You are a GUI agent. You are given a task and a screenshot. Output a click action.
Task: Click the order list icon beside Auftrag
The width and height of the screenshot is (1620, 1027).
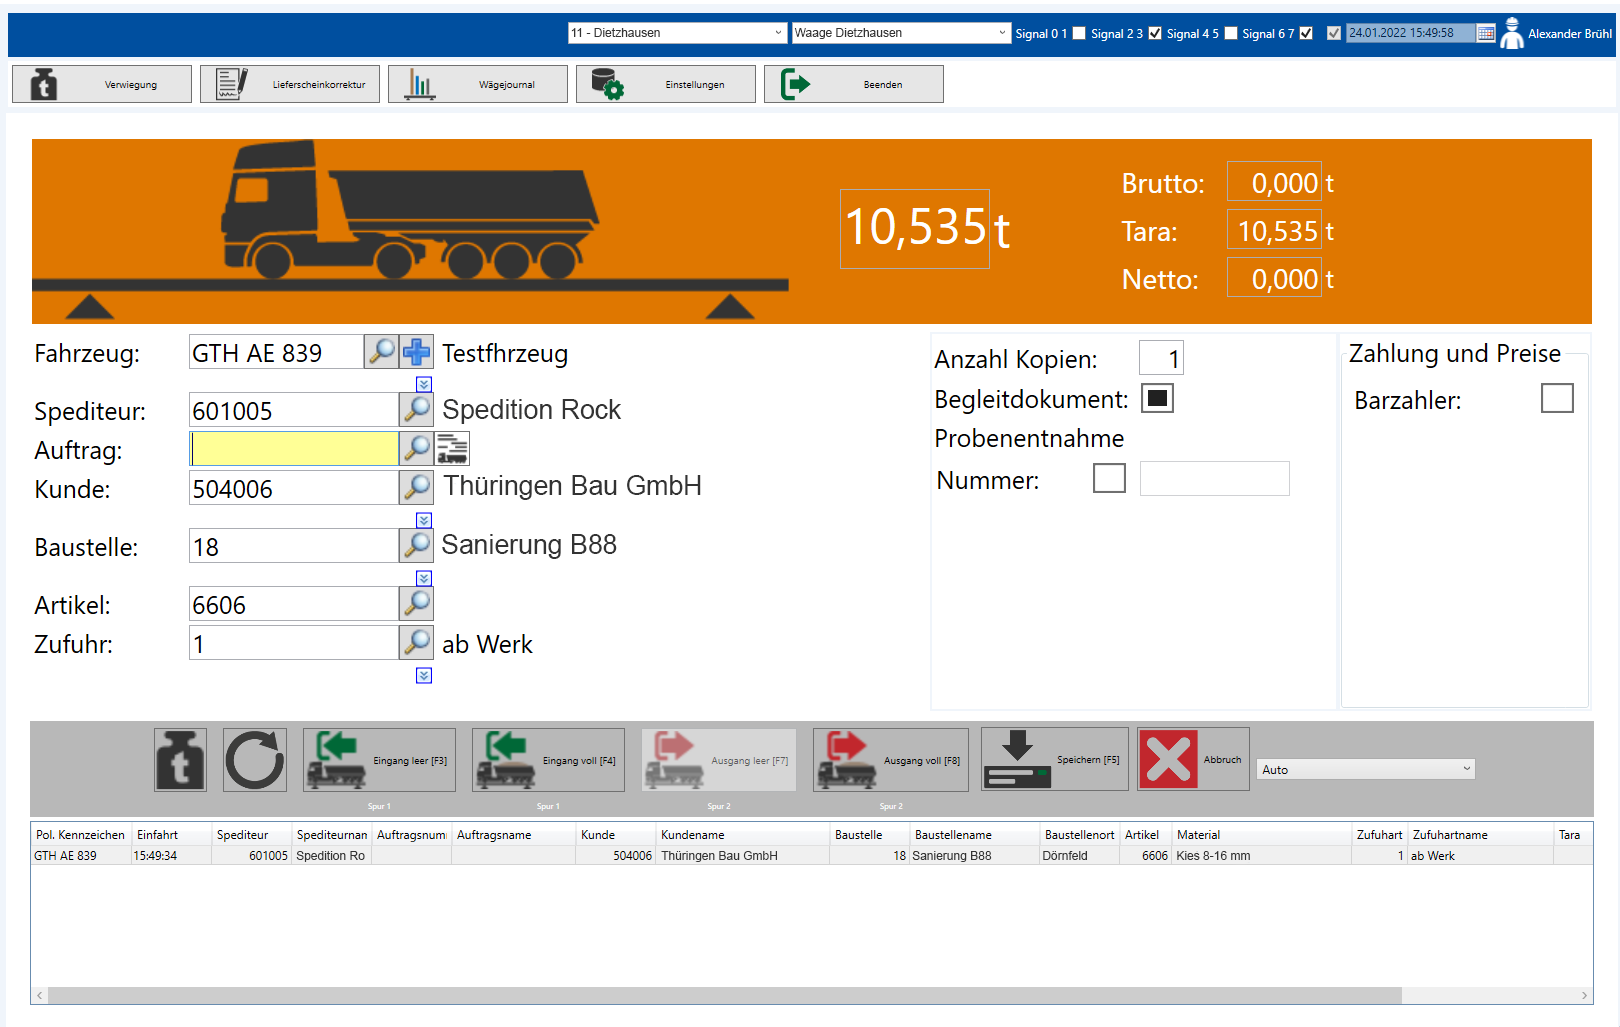point(452,449)
